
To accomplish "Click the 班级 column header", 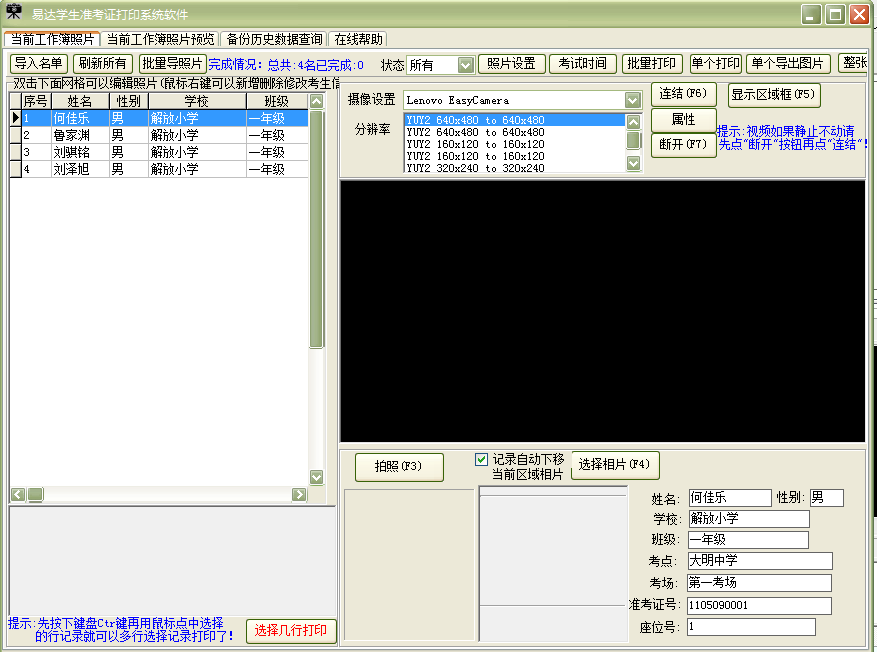I will pyautogui.click(x=277, y=101).
